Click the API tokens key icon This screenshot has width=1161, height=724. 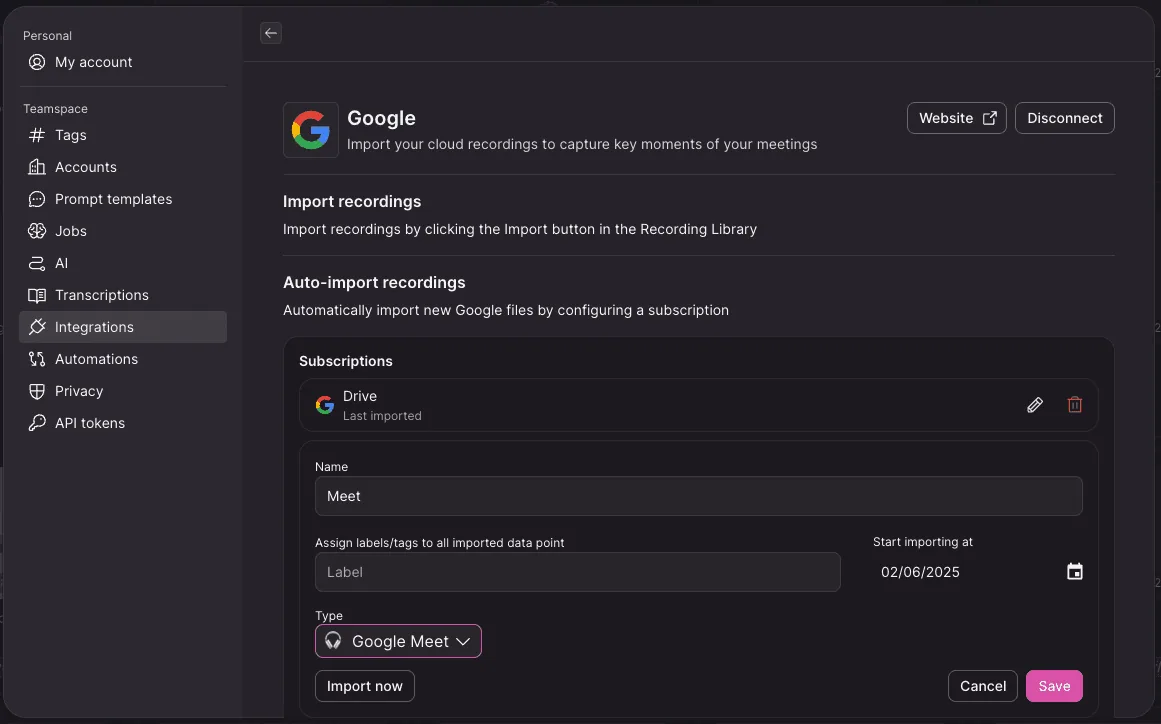(x=37, y=423)
